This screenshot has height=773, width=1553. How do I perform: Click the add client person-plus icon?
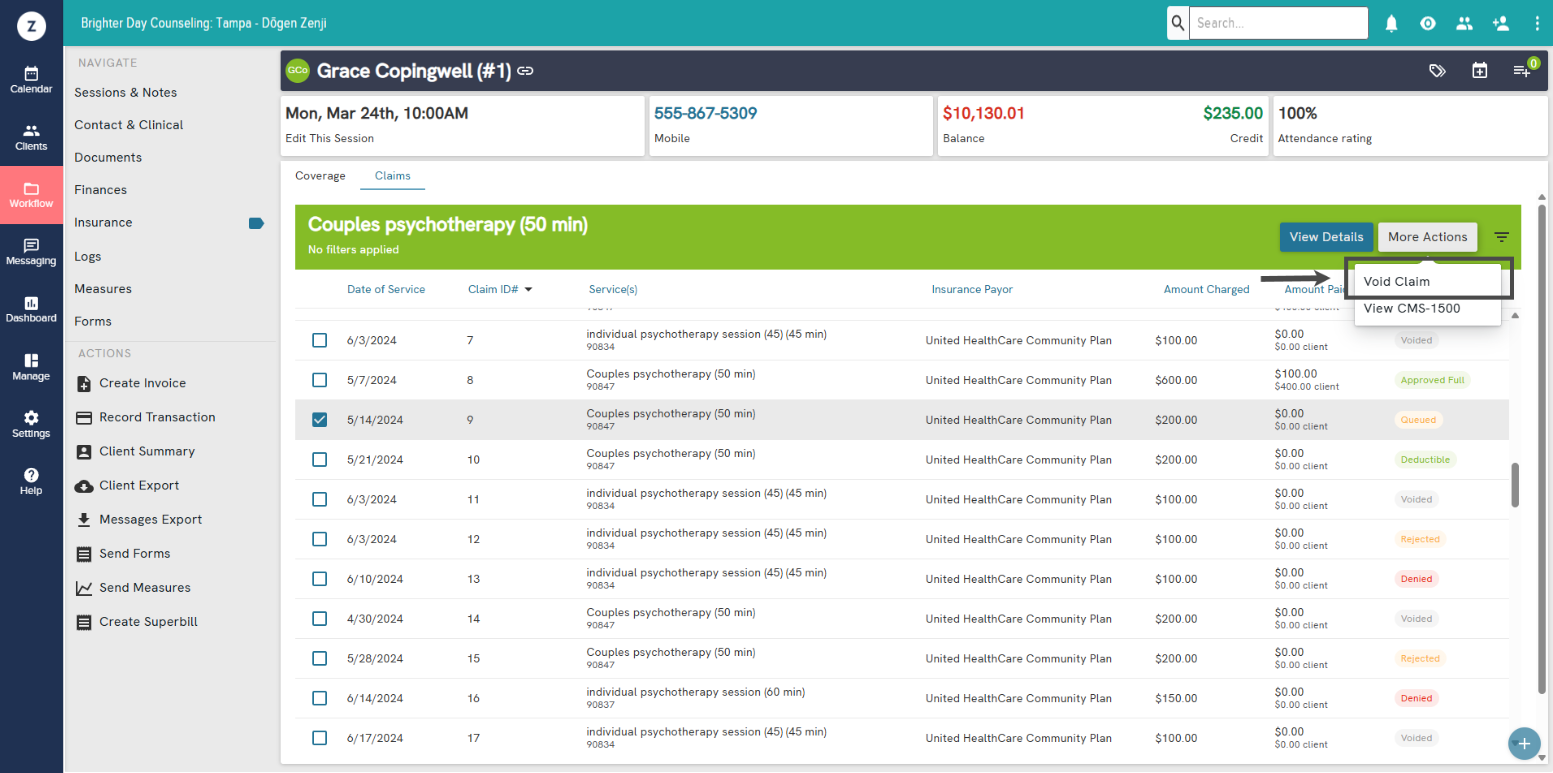[1500, 23]
